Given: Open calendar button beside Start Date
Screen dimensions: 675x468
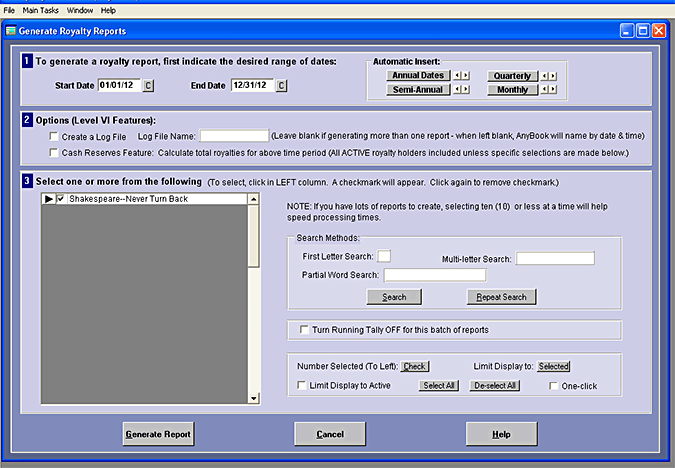Looking at the screenshot, I should pos(149,86).
